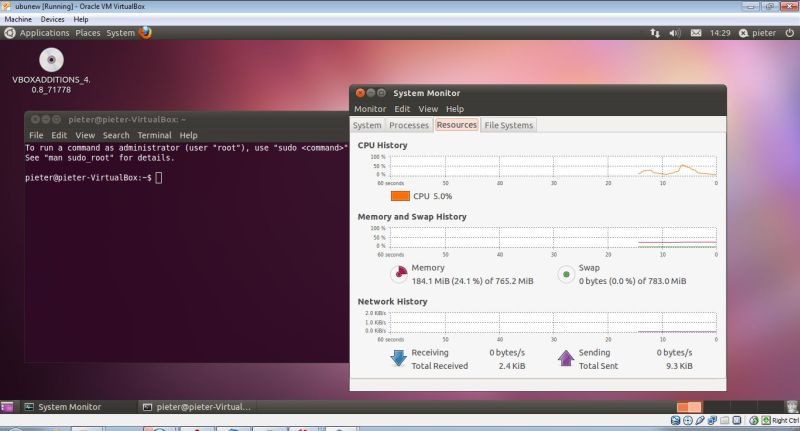Select the Resources tab
Image resolution: width=800 pixels, height=431 pixels.
coord(457,125)
